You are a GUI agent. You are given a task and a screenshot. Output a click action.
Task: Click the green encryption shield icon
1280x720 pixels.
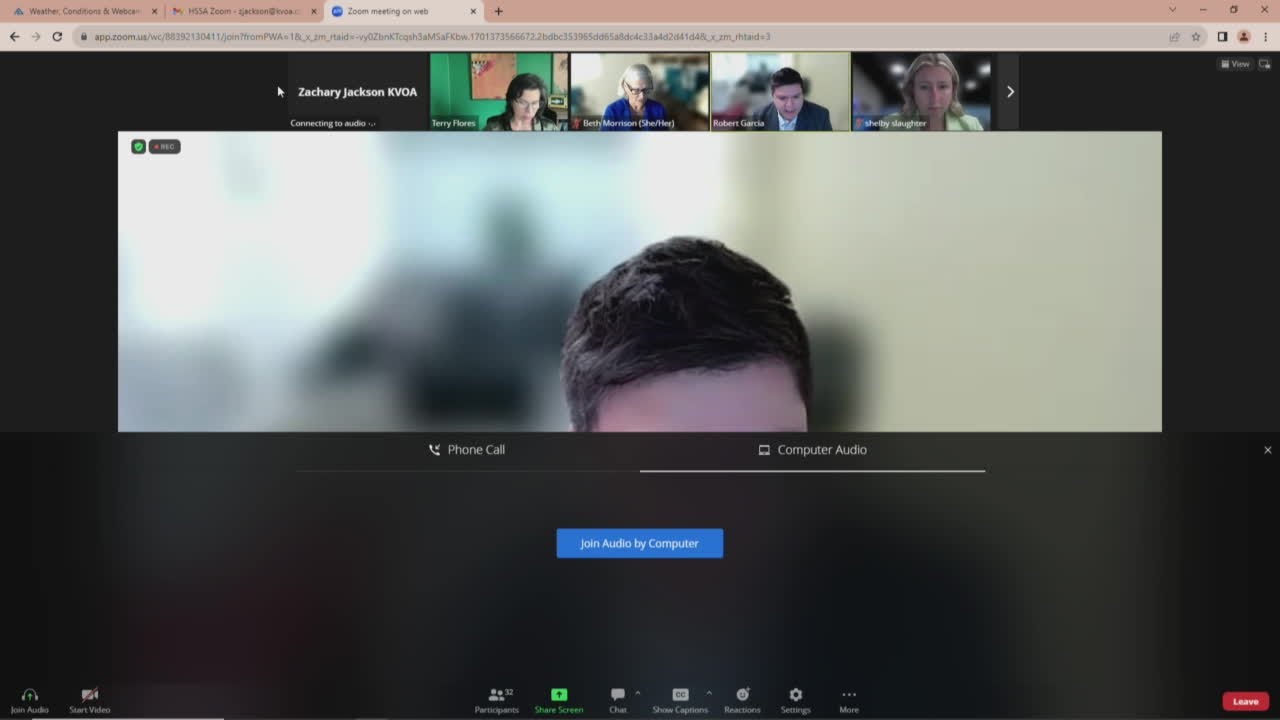[139, 147]
